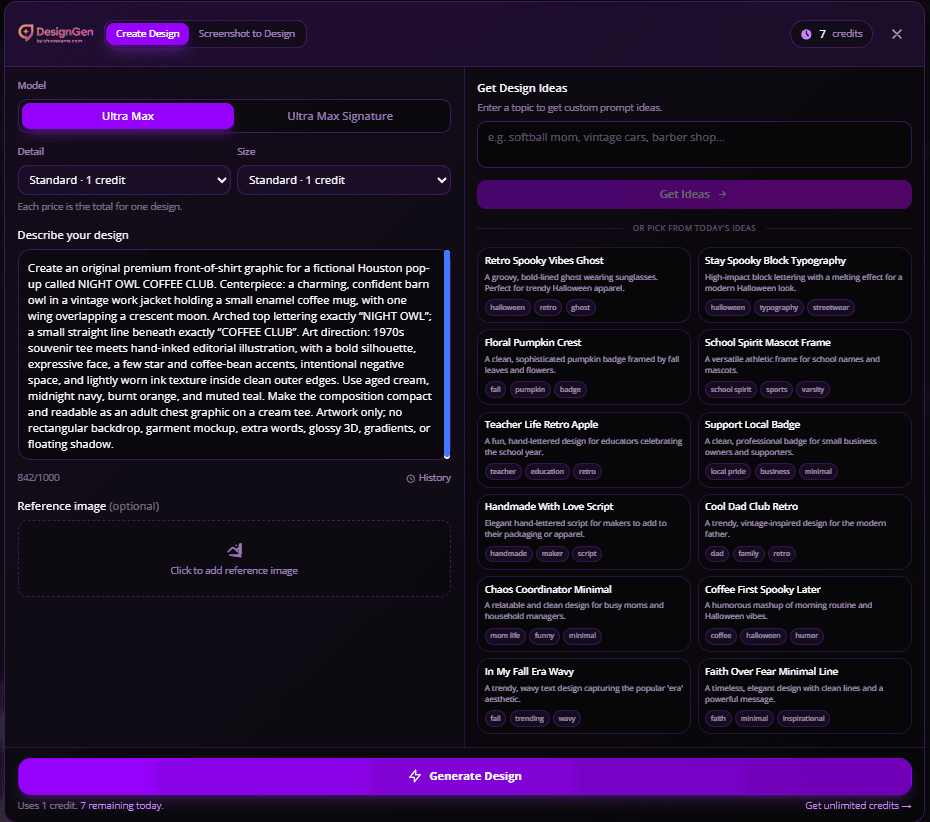The image size is (930, 822).
Task: Click the lightning bolt on Generate Design
Action: pos(415,776)
